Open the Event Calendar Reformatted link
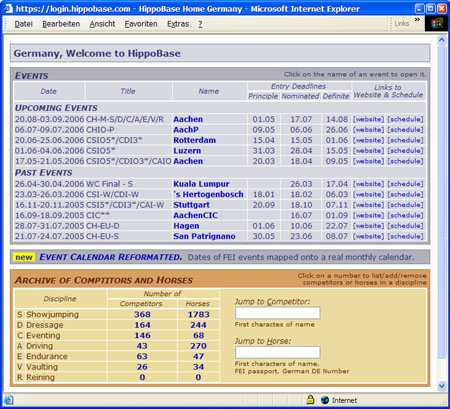This screenshot has width=450, height=409. click(111, 257)
